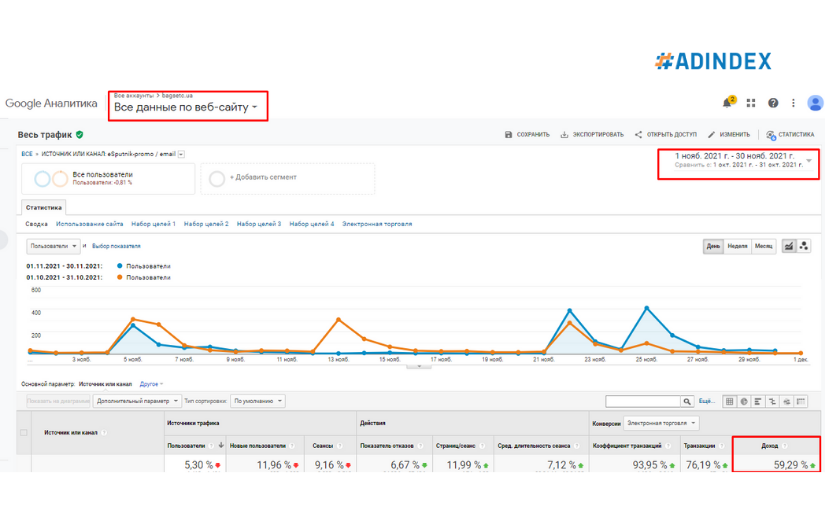Show help for Источник или канал column
Screen dimensions: 825x525
[x=104, y=433]
